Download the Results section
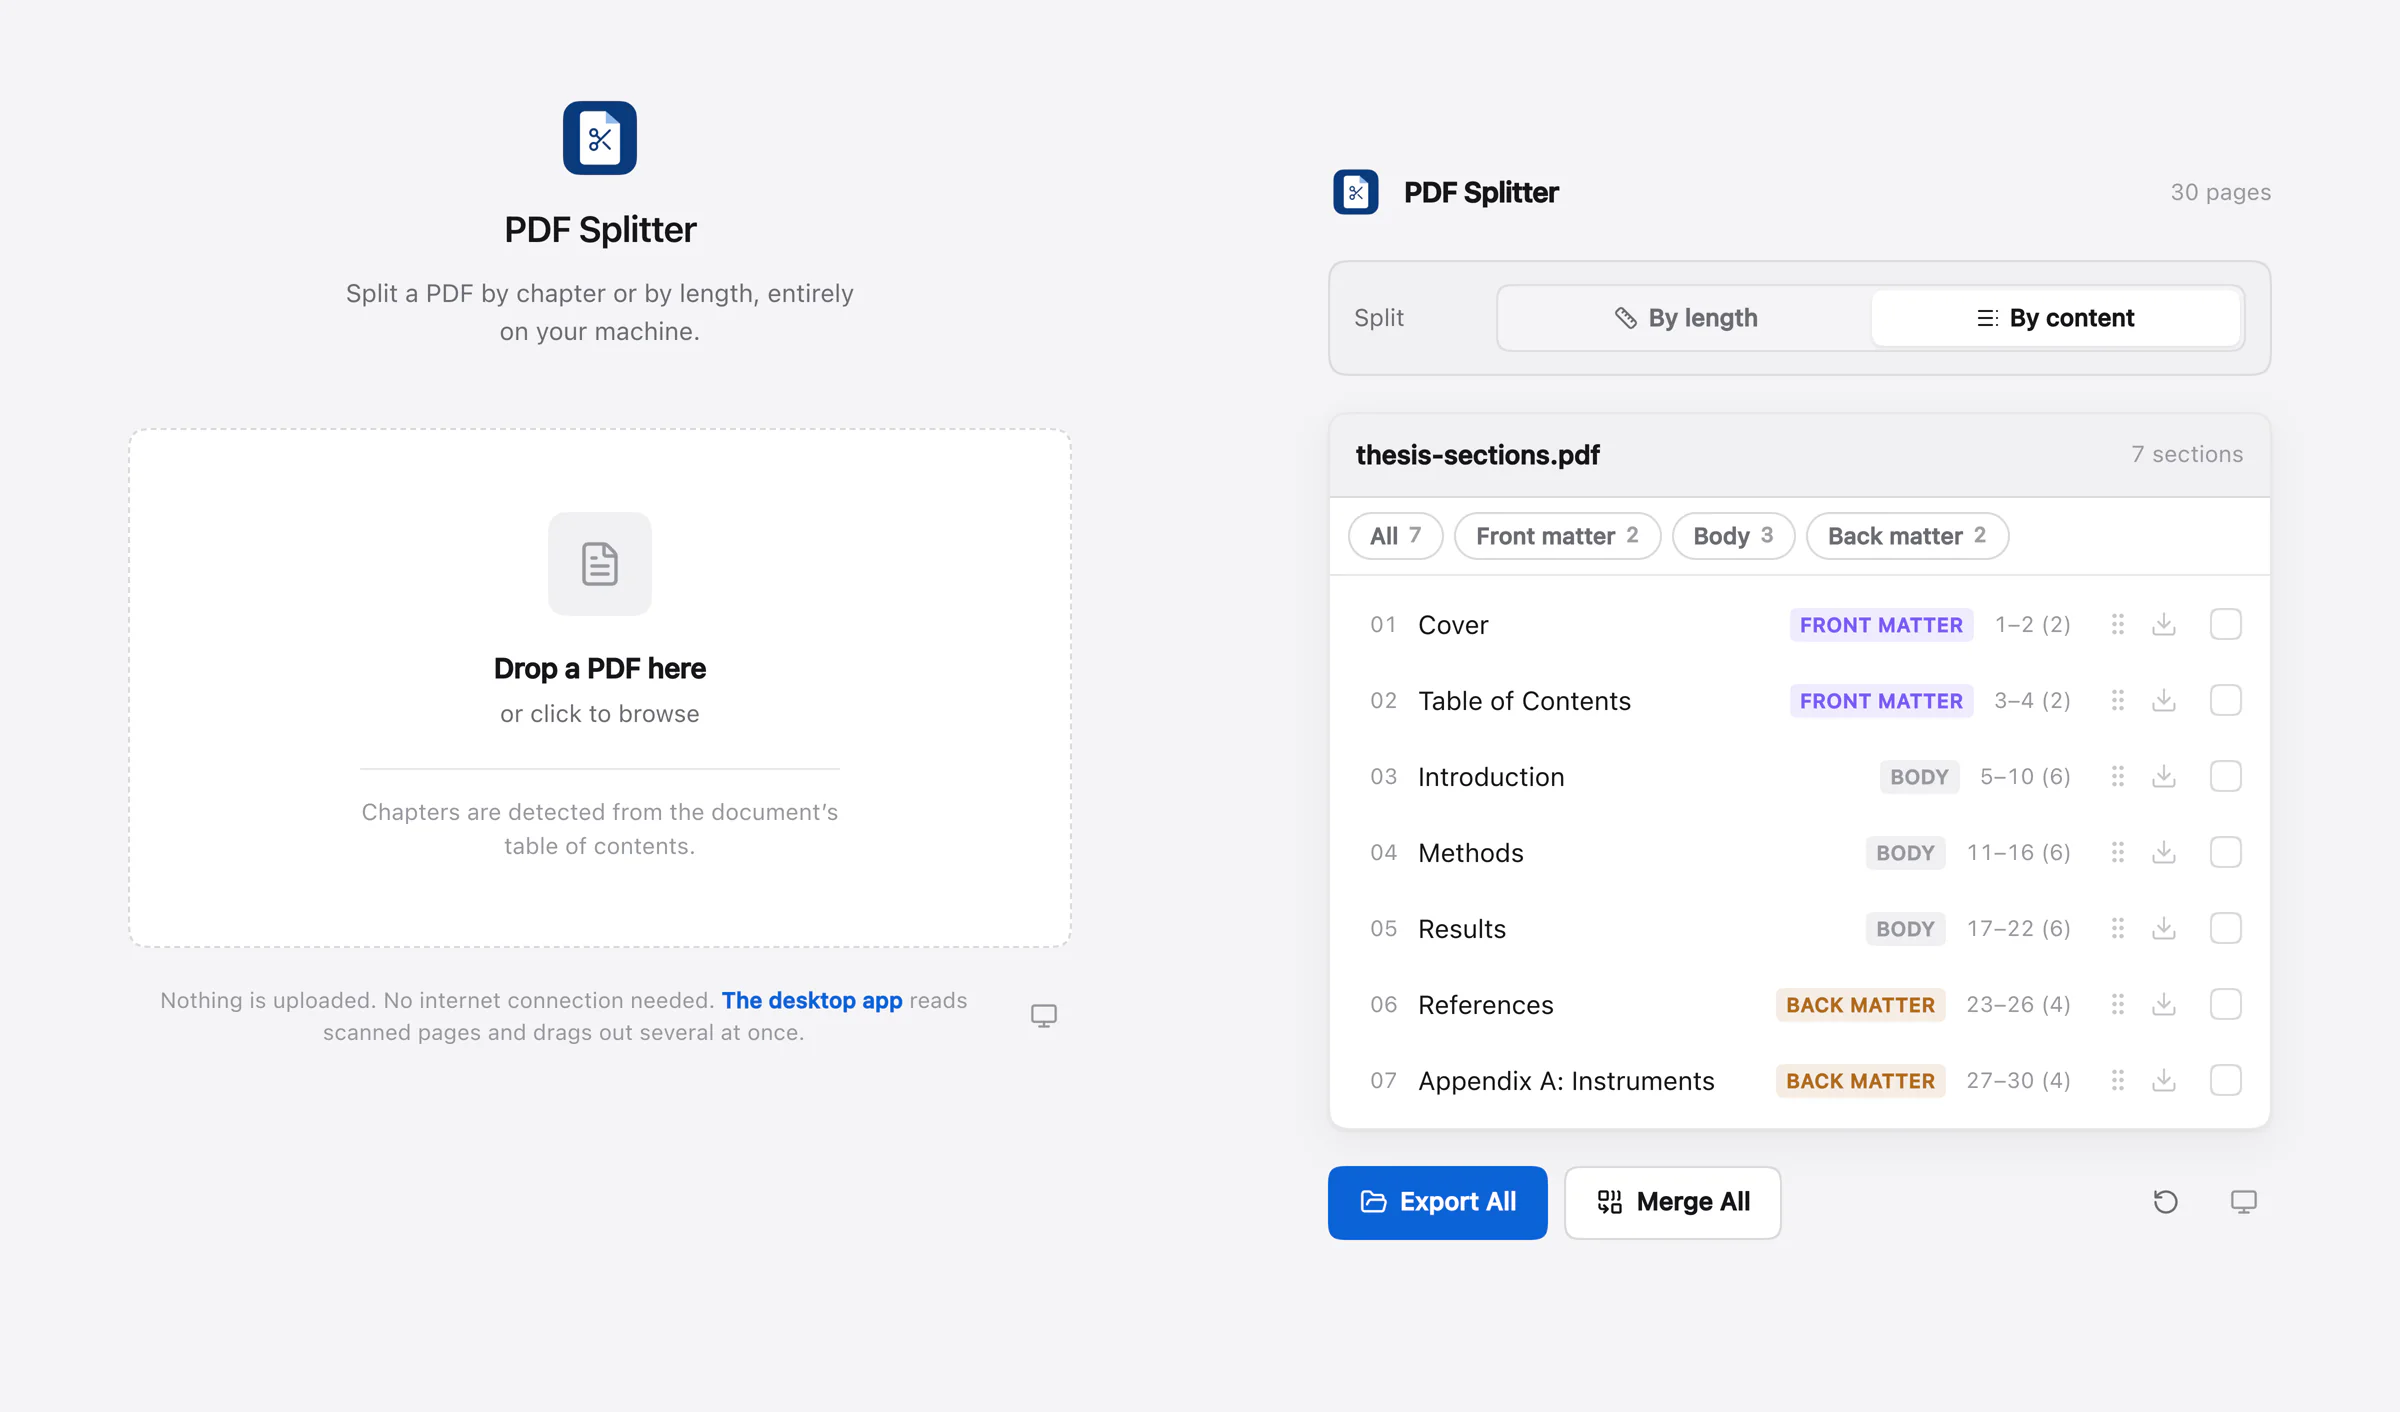 2164,928
